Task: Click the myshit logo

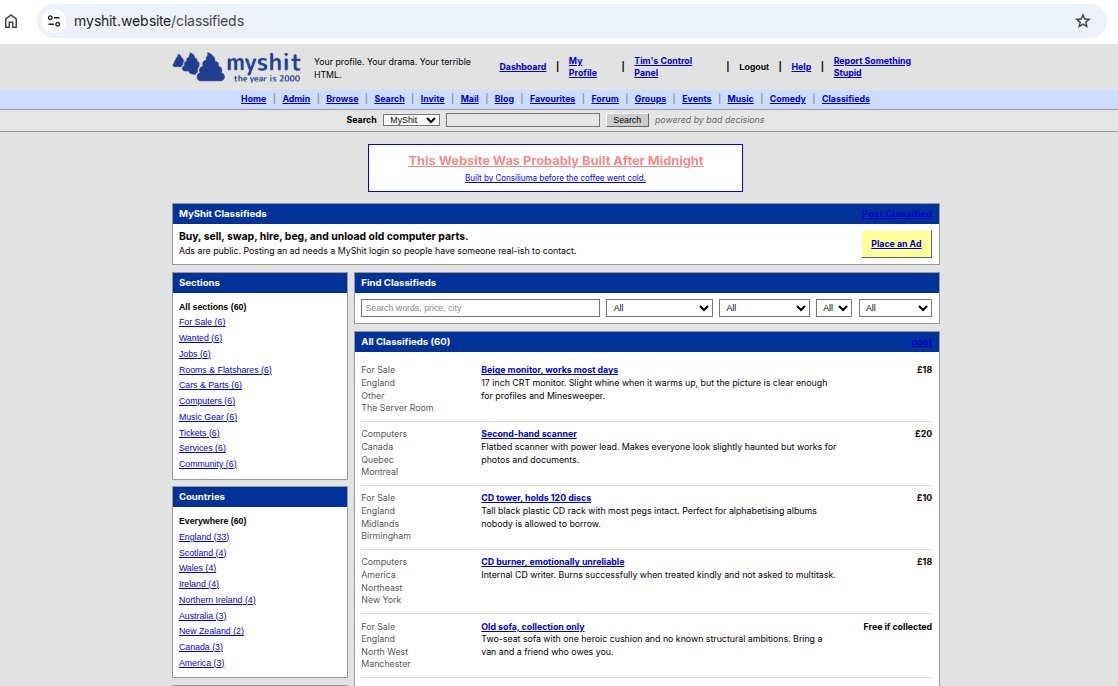Action: (x=237, y=67)
